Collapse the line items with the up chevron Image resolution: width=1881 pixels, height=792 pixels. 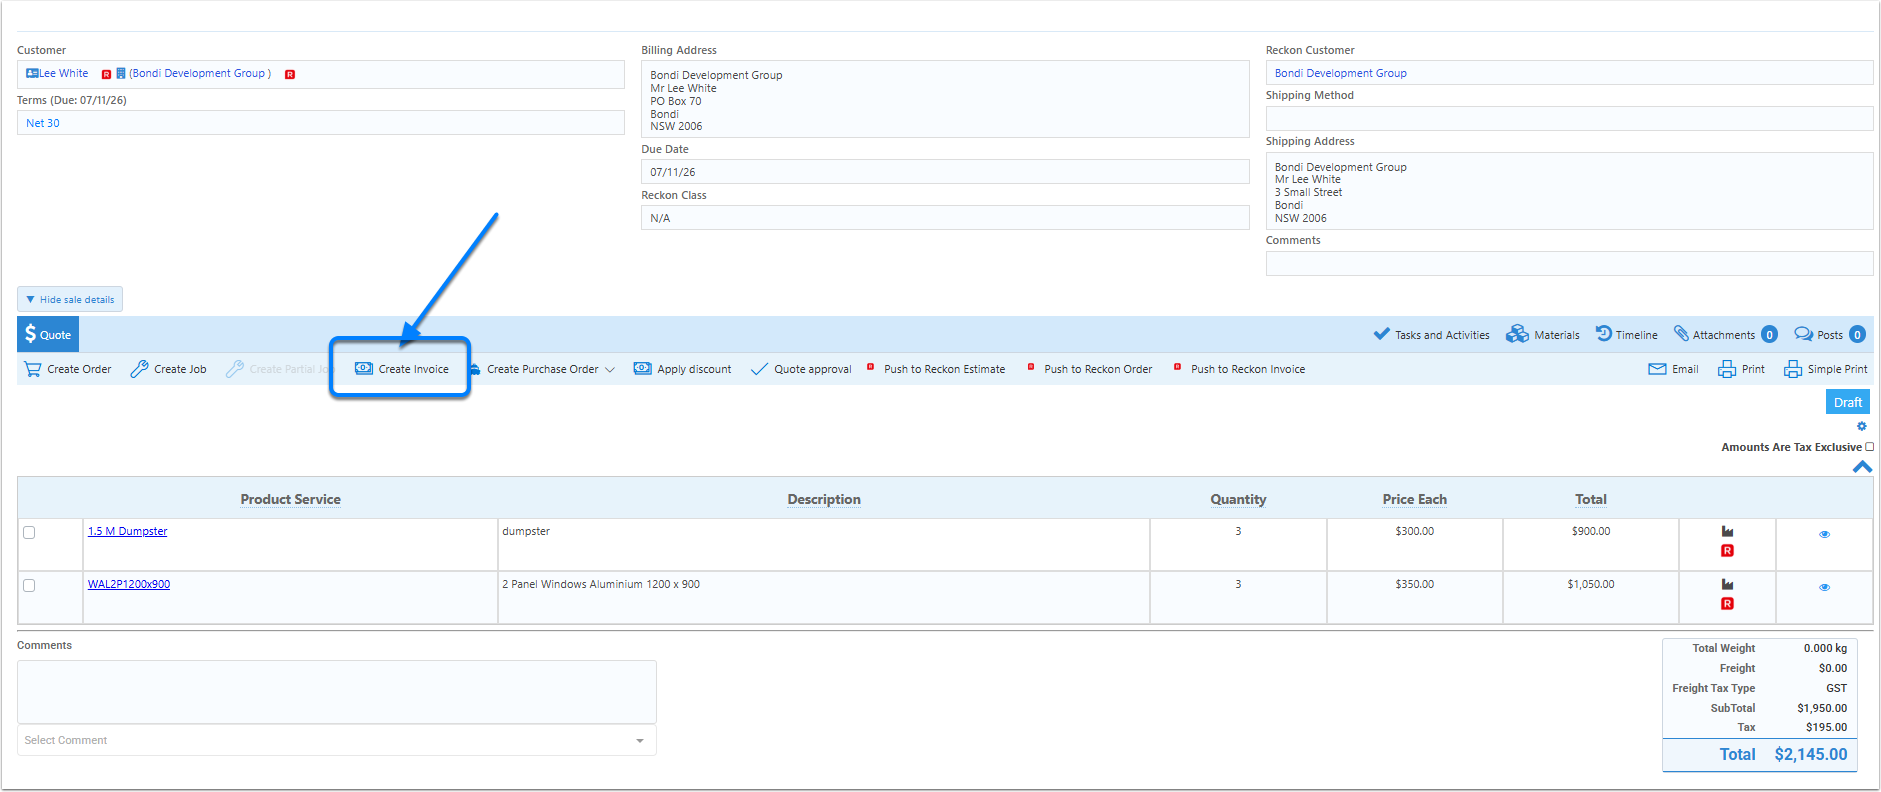pos(1862,466)
